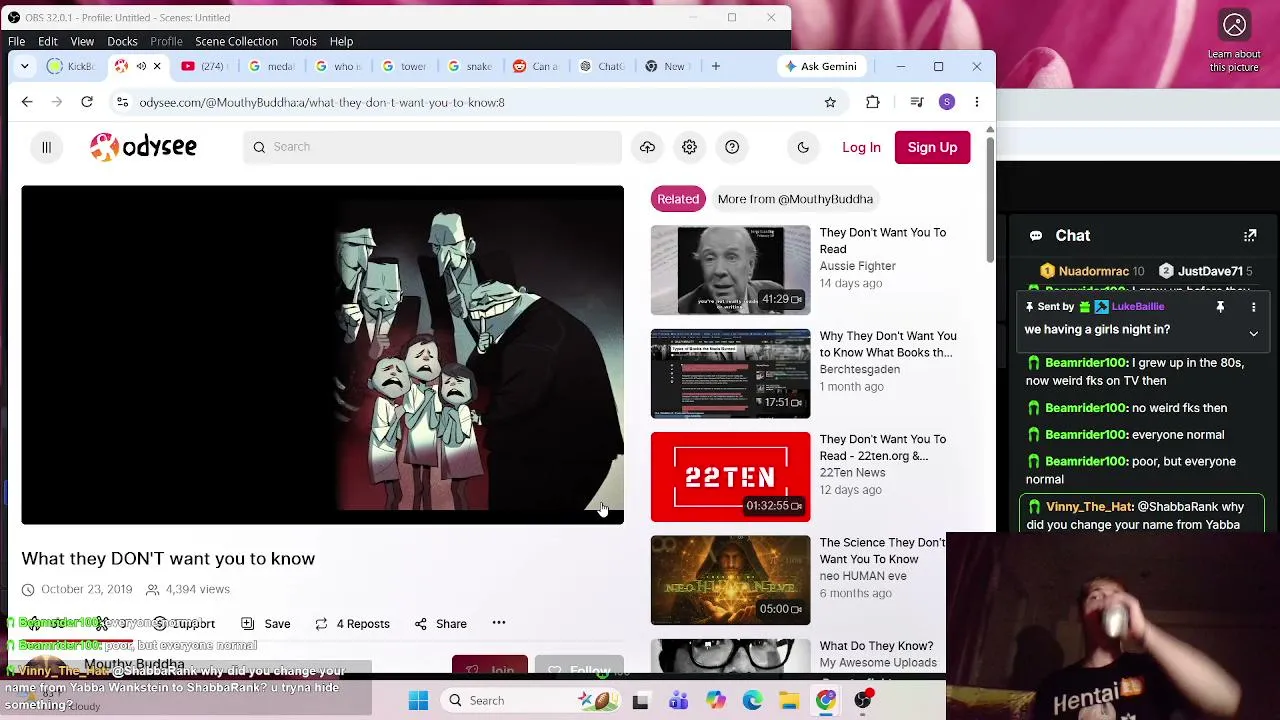1280x720 pixels.
Task: Focus the Odysee search field
Action: (433, 147)
